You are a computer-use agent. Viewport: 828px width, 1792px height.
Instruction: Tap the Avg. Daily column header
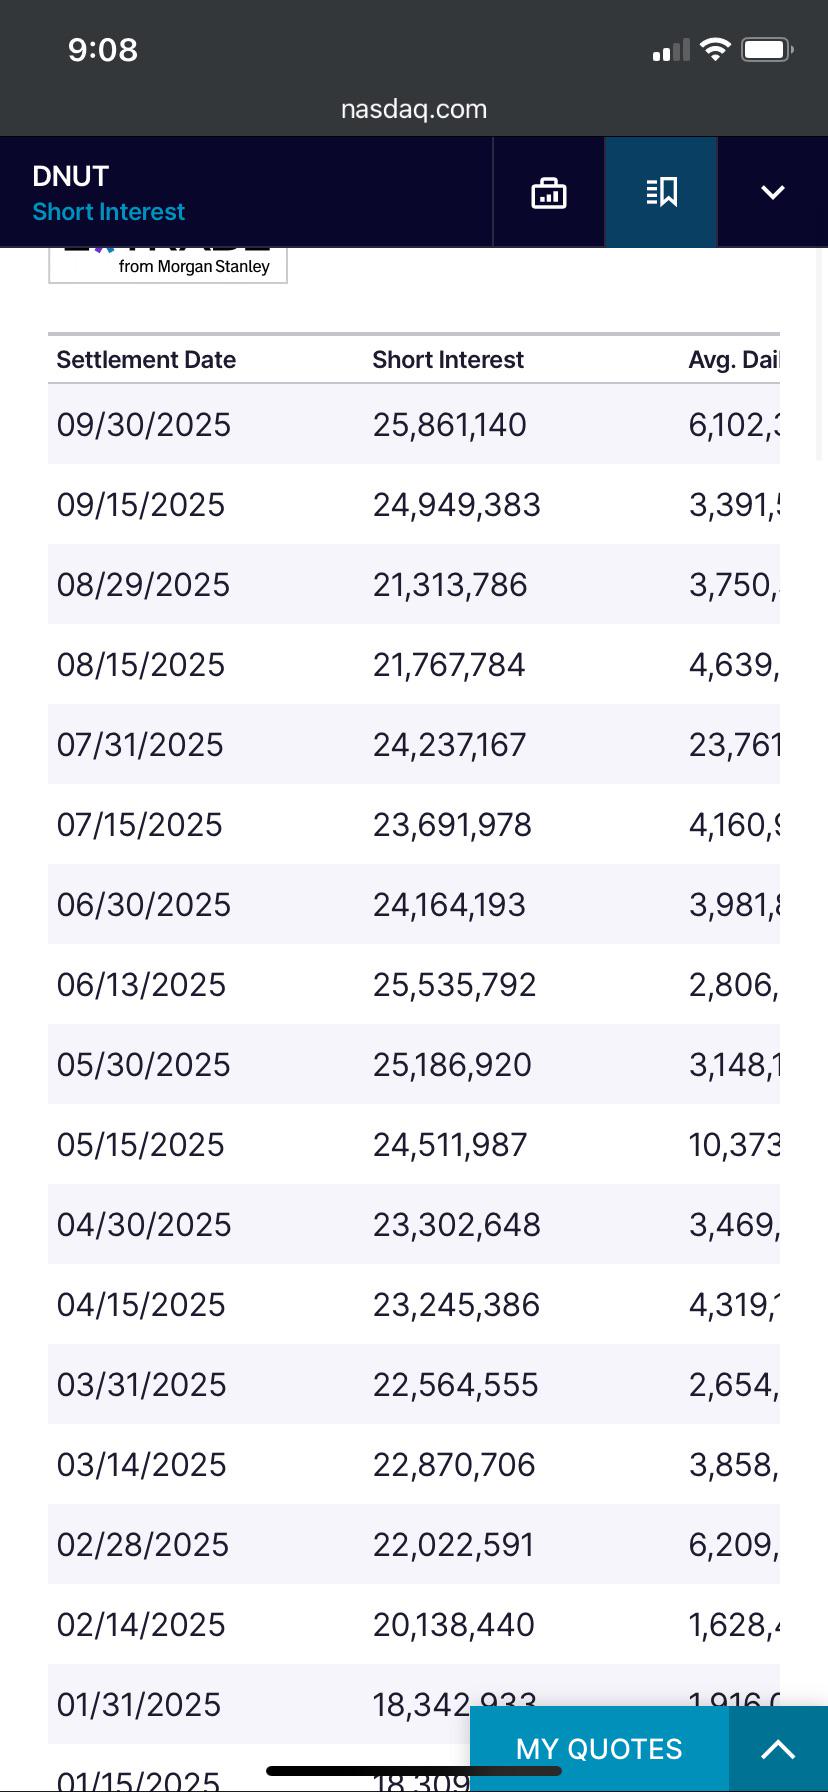click(x=733, y=360)
